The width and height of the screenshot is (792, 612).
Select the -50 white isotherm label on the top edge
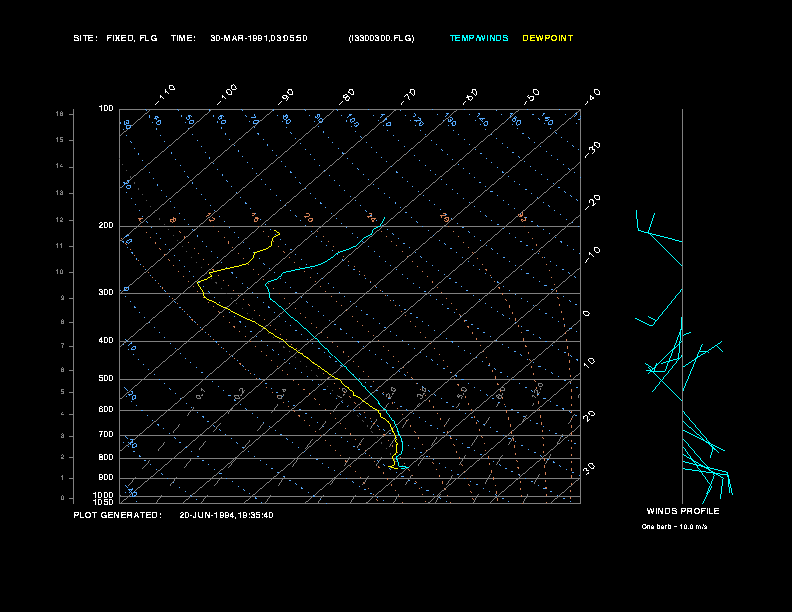tap(531, 97)
